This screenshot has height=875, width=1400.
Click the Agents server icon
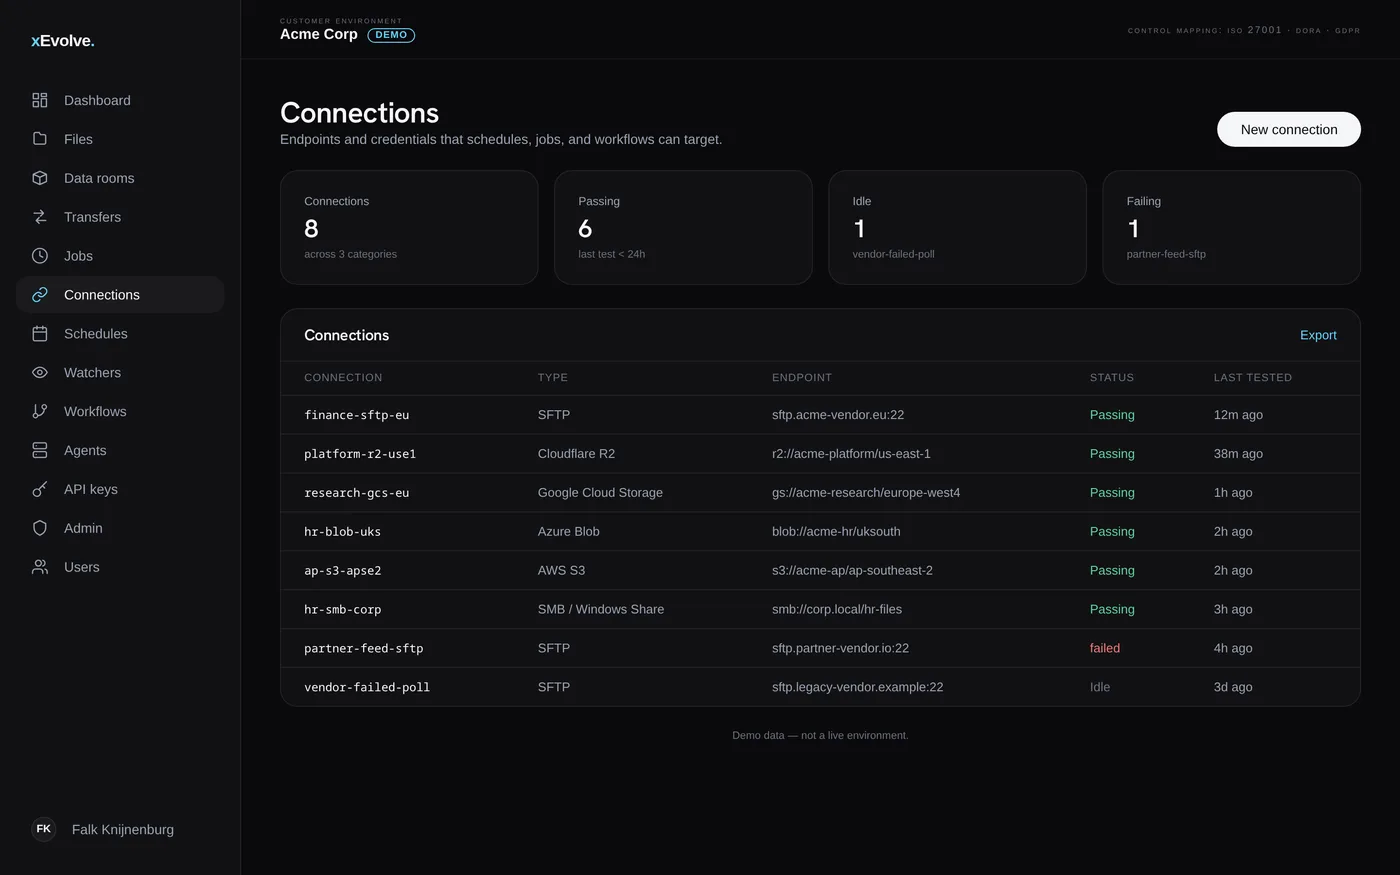coord(40,450)
